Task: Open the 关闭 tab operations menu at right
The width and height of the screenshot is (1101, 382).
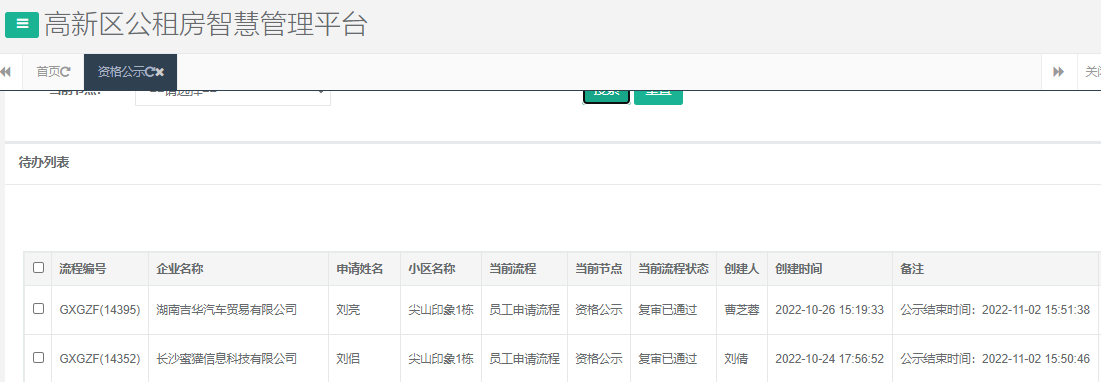Action: (x=1090, y=72)
